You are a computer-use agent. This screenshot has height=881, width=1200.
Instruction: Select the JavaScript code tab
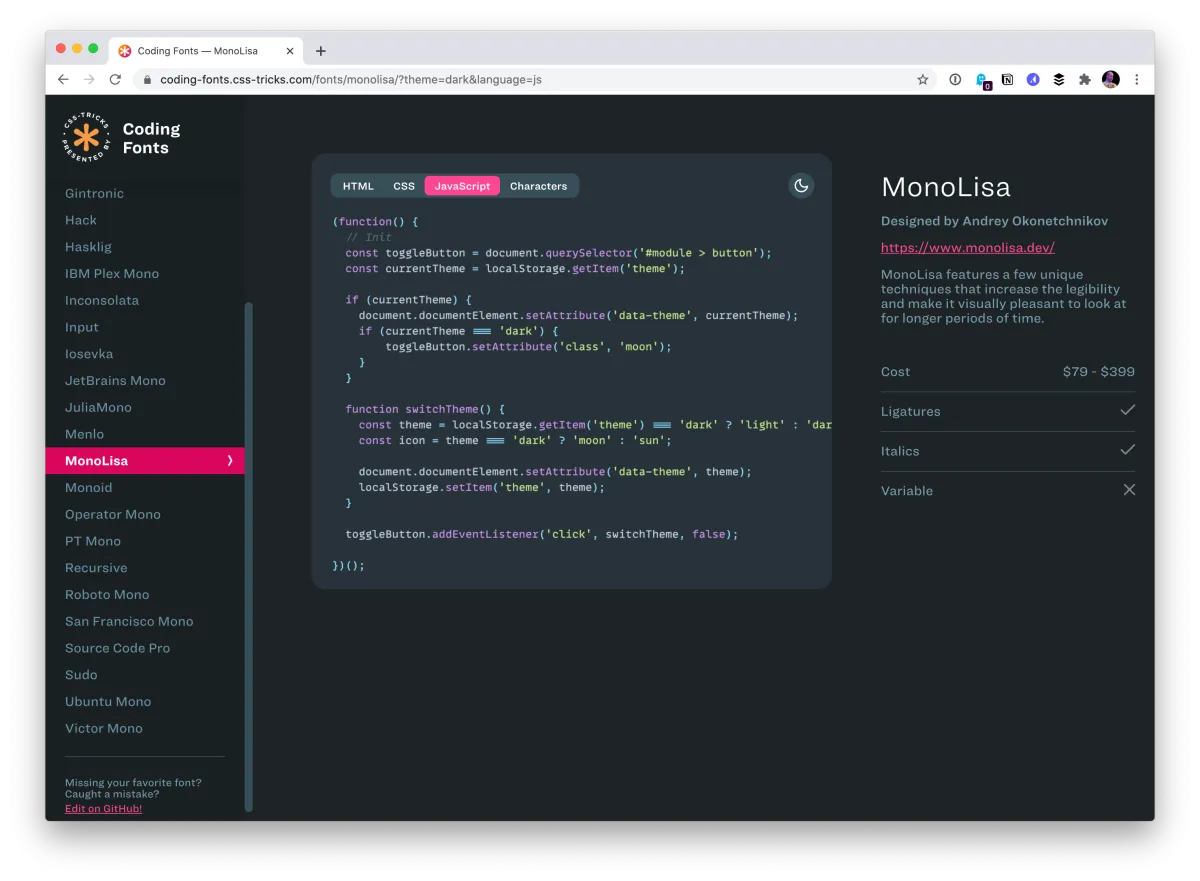462,186
